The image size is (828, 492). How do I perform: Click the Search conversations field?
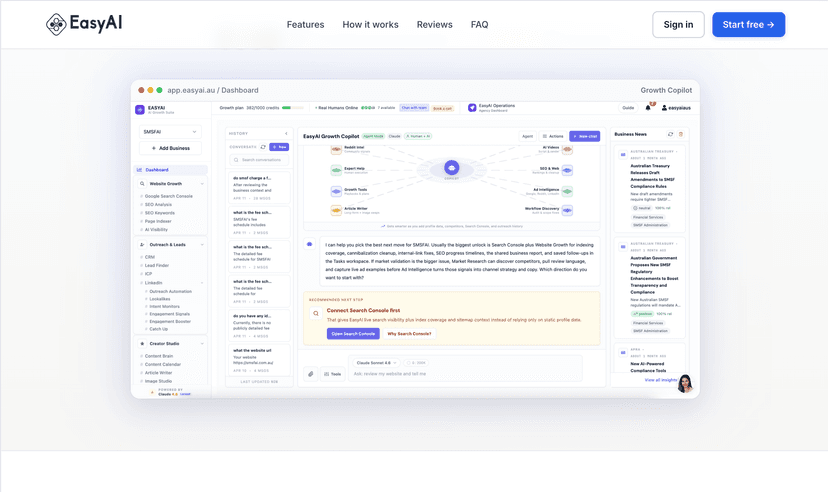click(259, 160)
